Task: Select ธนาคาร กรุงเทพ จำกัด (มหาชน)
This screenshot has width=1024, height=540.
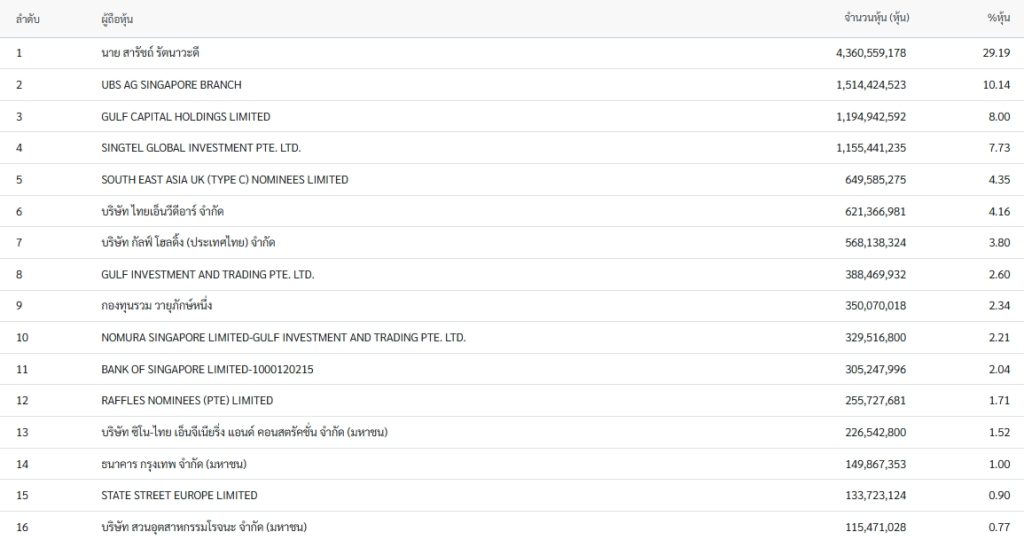Action: pyautogui.click(x=174, y=464)
